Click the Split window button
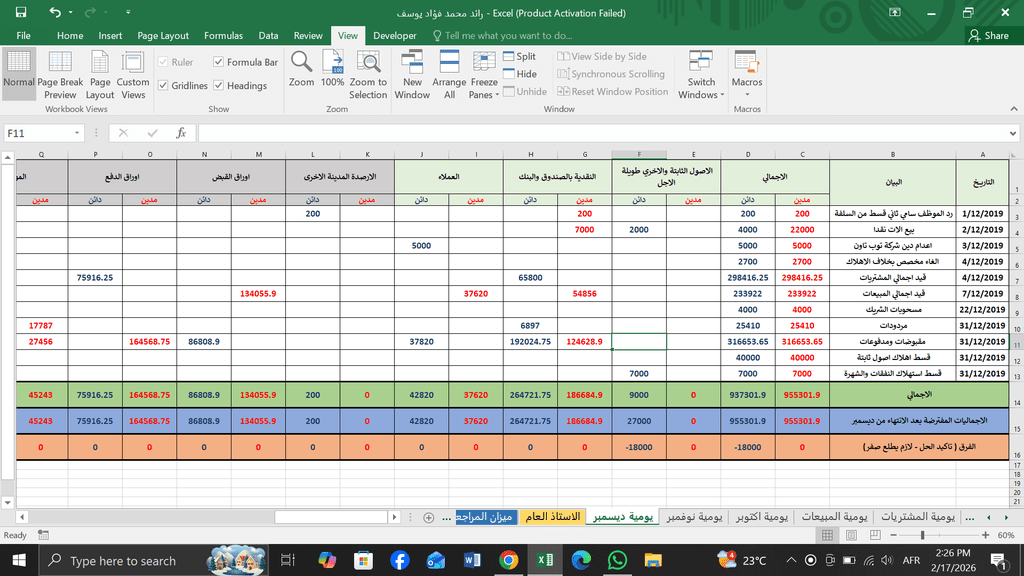This screenshot has width=1024, height=576. 519,57
